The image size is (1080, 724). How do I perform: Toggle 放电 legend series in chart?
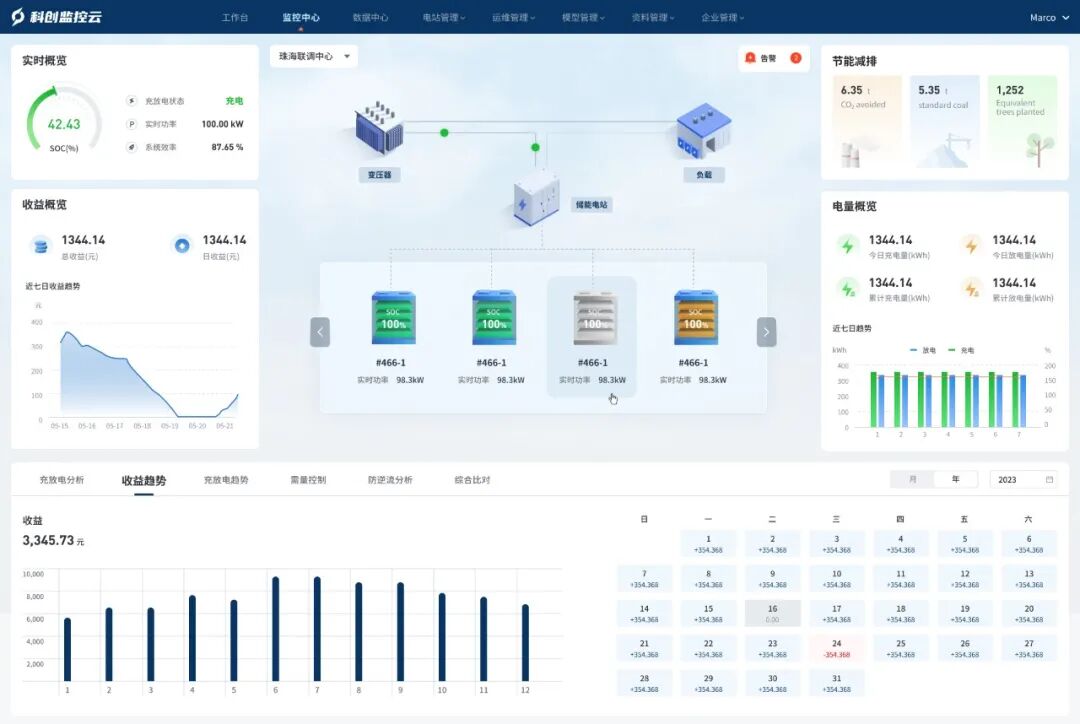tap(922, 350)
